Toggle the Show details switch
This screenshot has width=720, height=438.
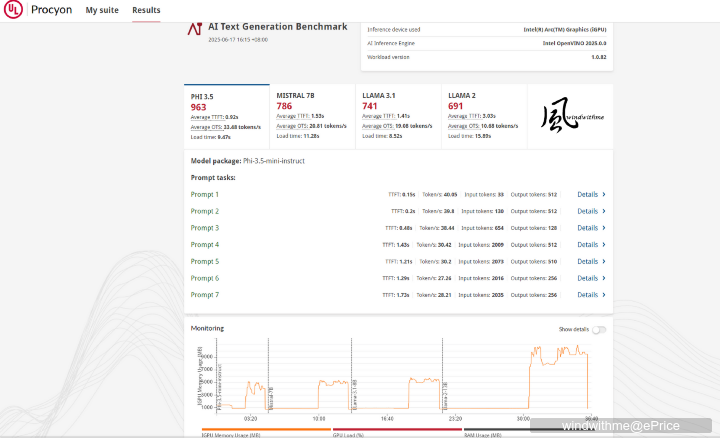[598, 329]
